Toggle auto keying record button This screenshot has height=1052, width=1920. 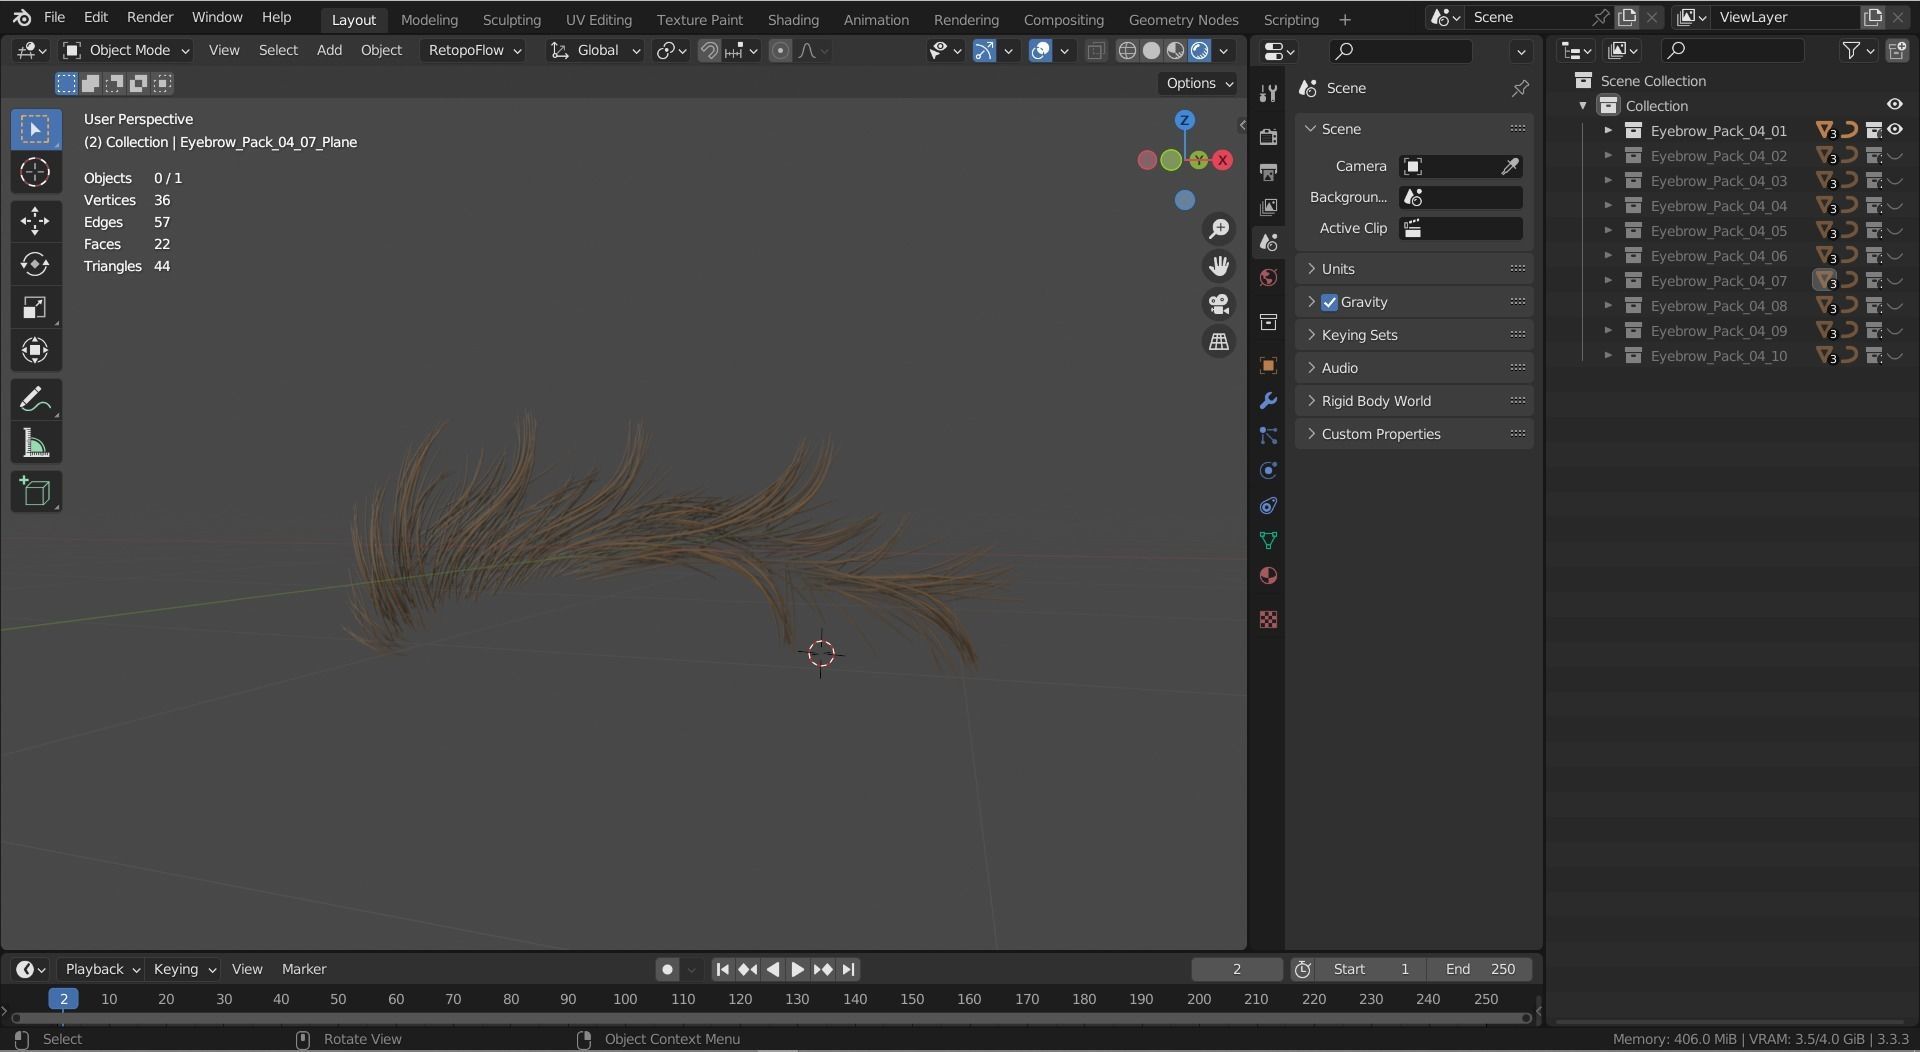click(667, 969)
